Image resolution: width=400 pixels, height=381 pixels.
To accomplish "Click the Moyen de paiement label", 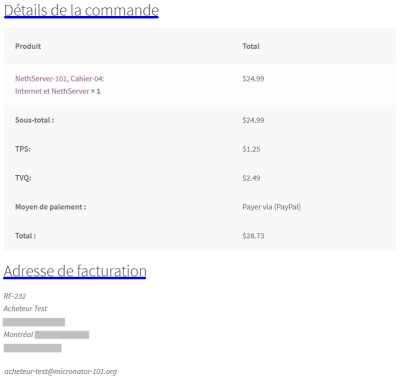I will (51, 207).
